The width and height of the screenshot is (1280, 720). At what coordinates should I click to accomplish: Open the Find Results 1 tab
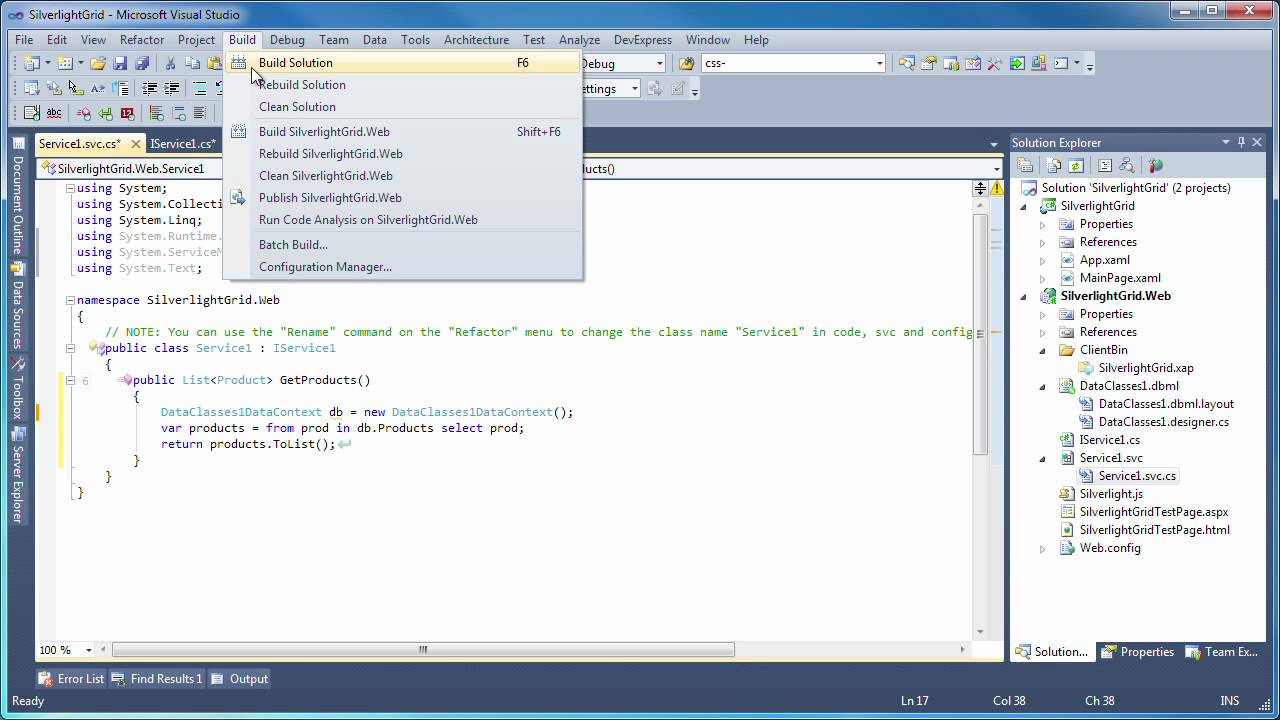156,679
